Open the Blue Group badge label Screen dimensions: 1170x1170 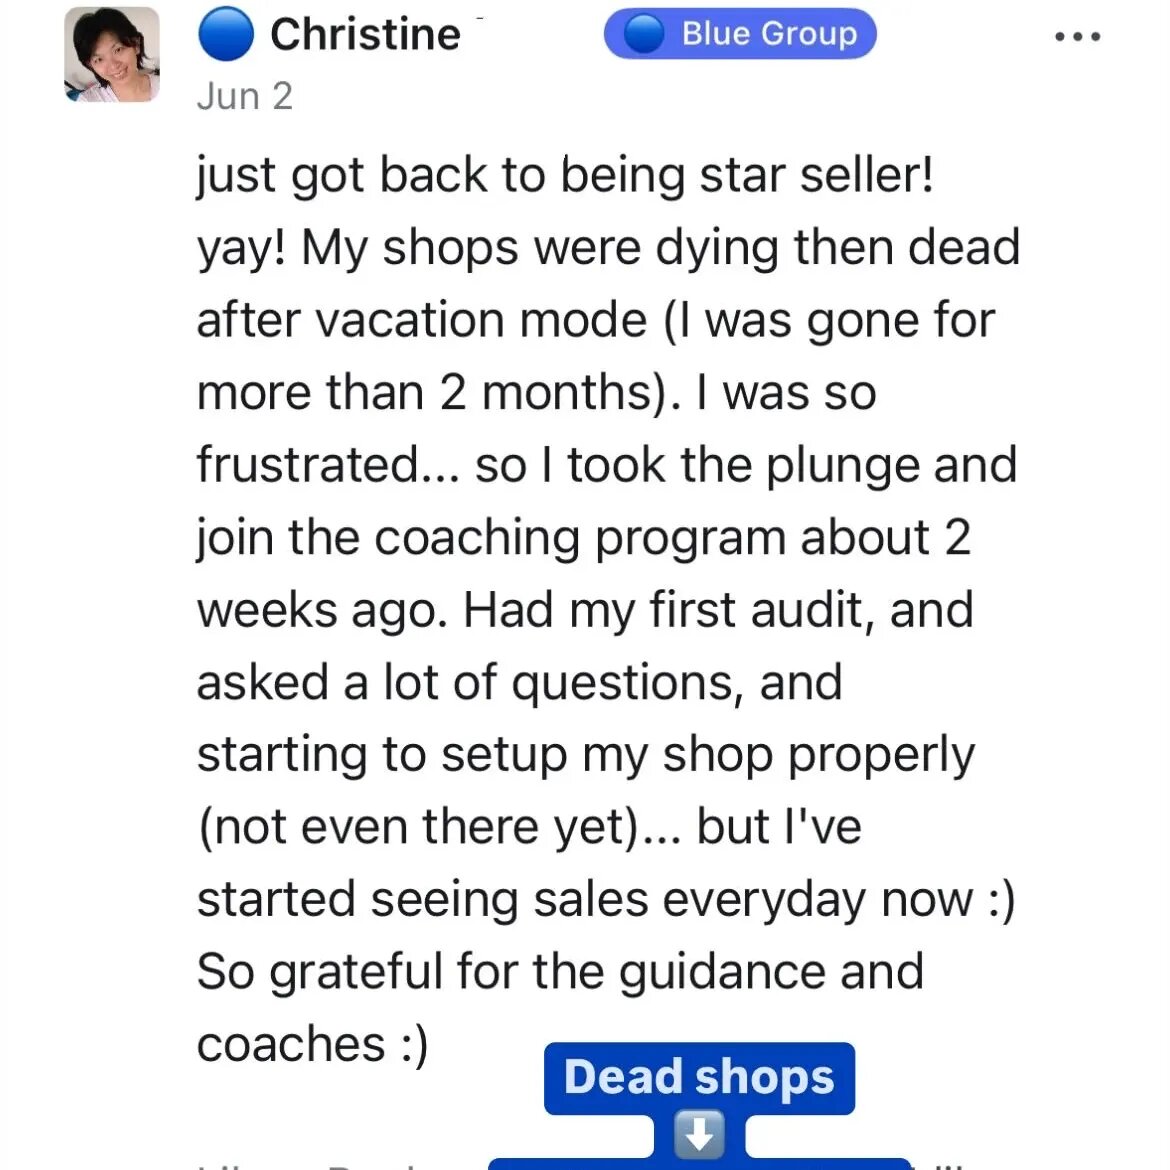[768, 34]
